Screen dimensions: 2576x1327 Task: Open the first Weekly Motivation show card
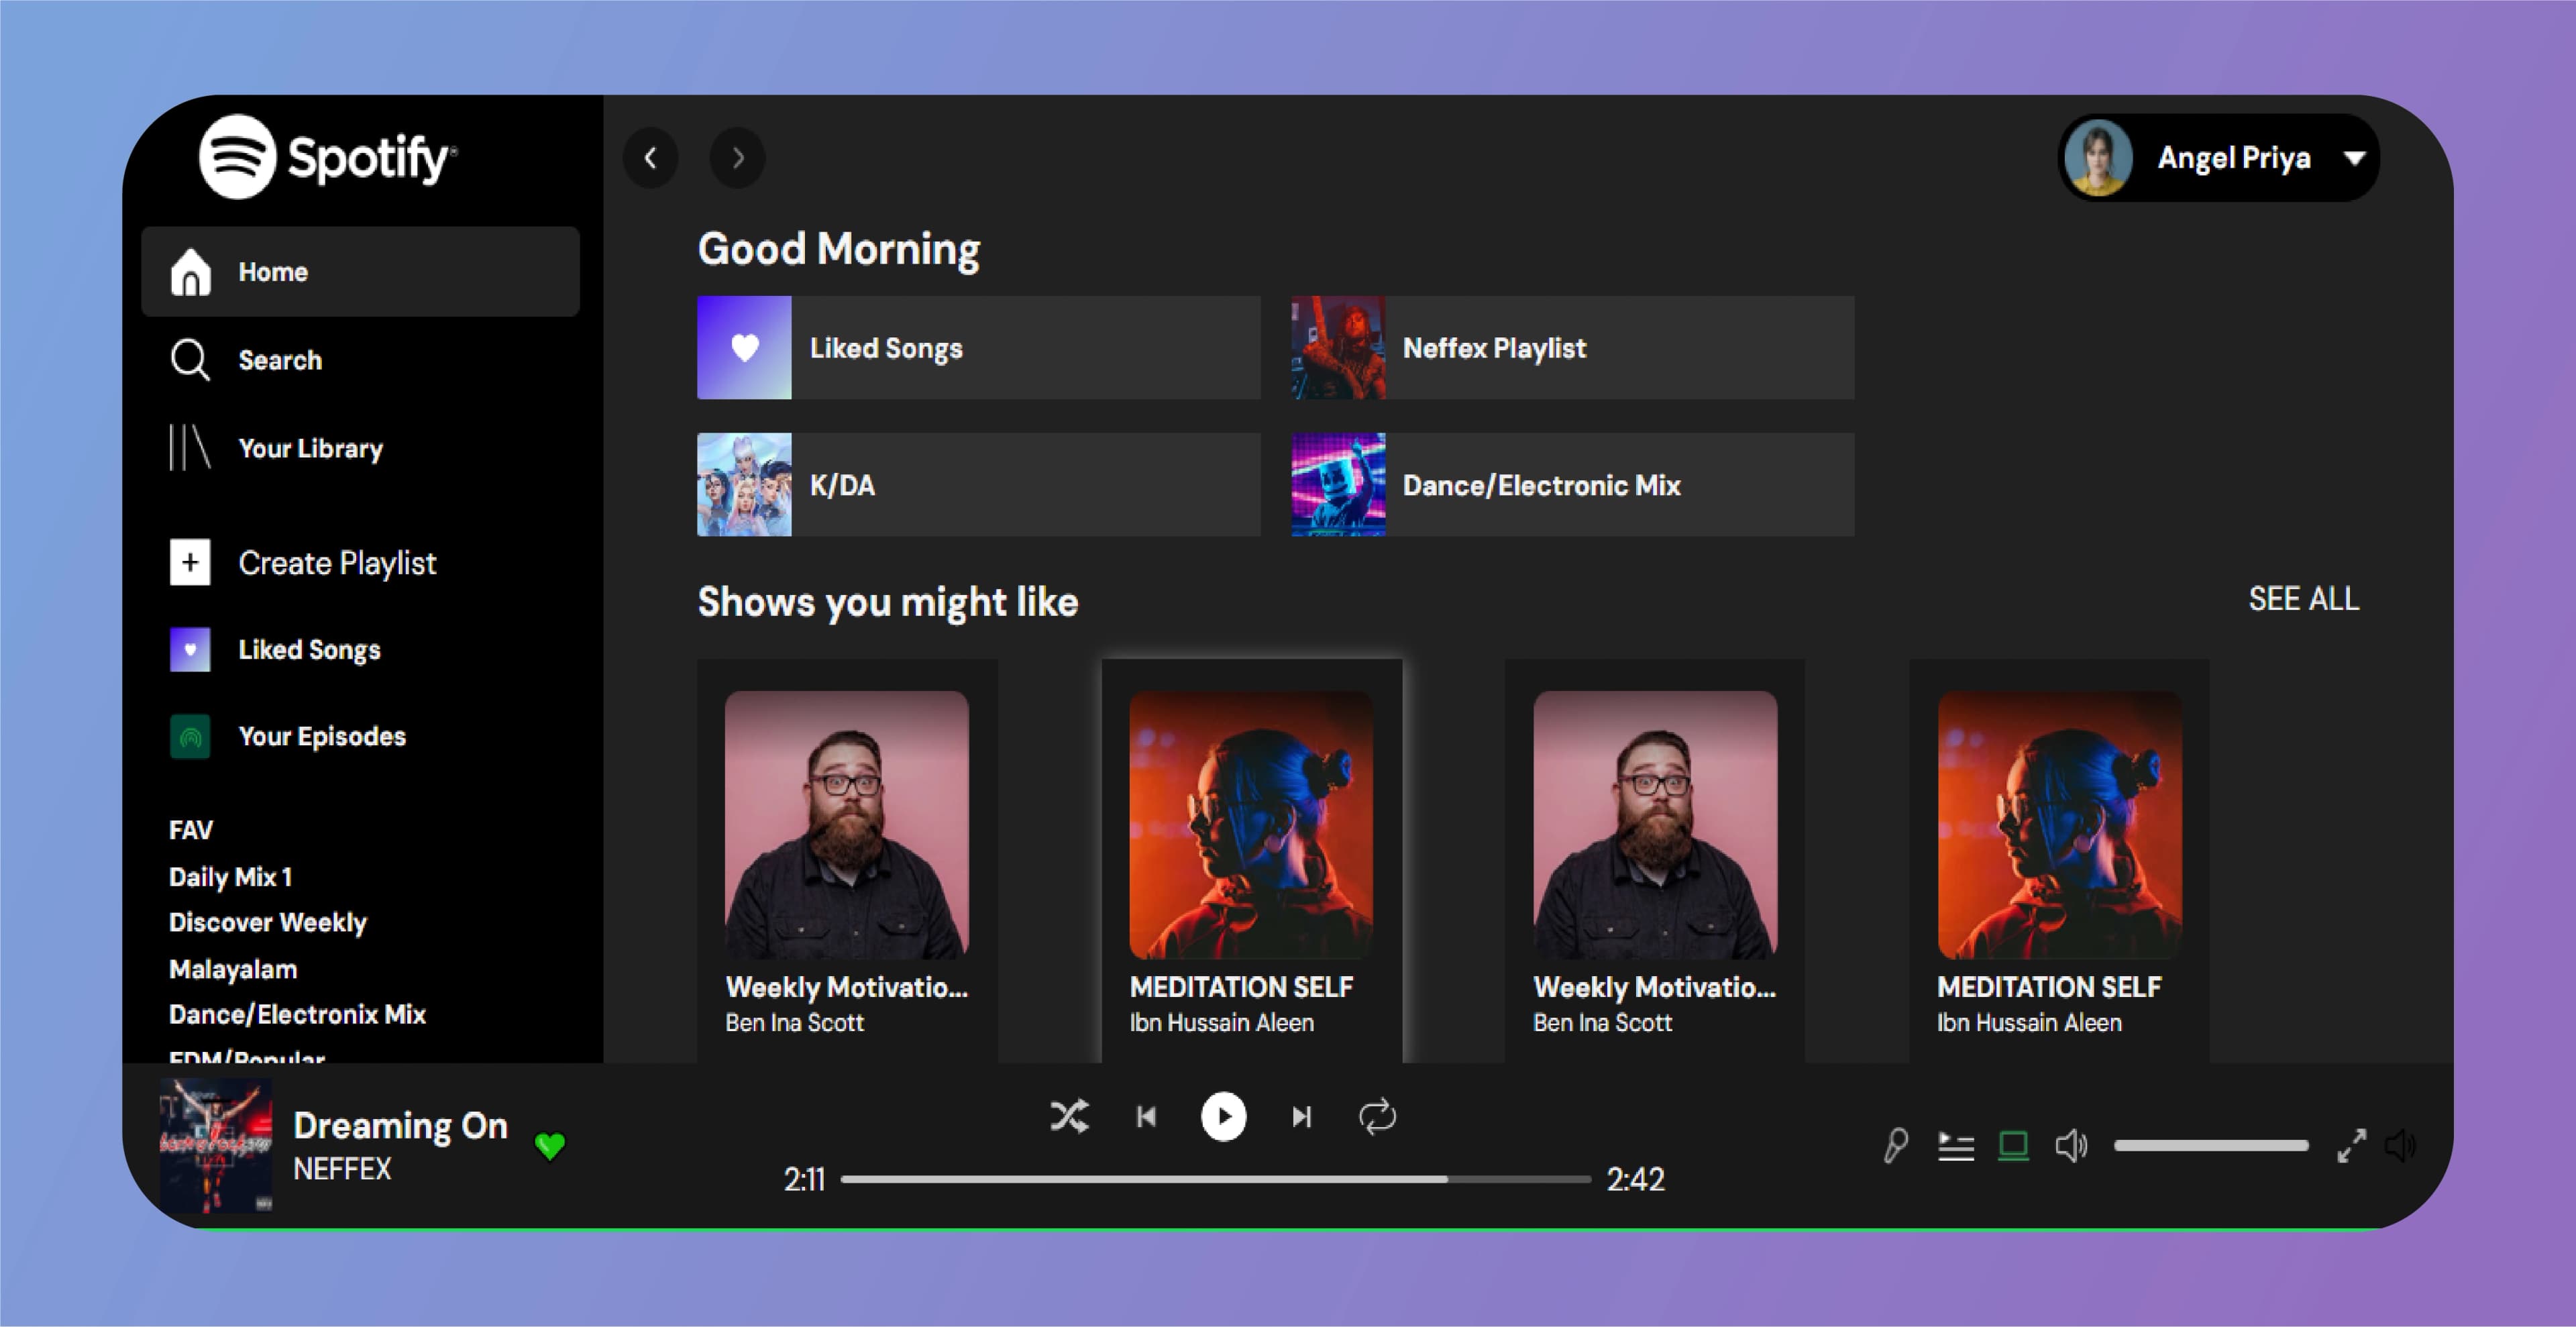coord(847,860)
